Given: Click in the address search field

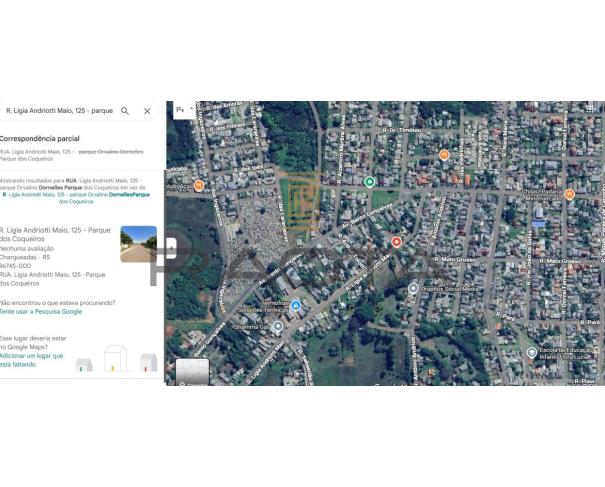Looking at the screenshot, I should click(58, 111).
